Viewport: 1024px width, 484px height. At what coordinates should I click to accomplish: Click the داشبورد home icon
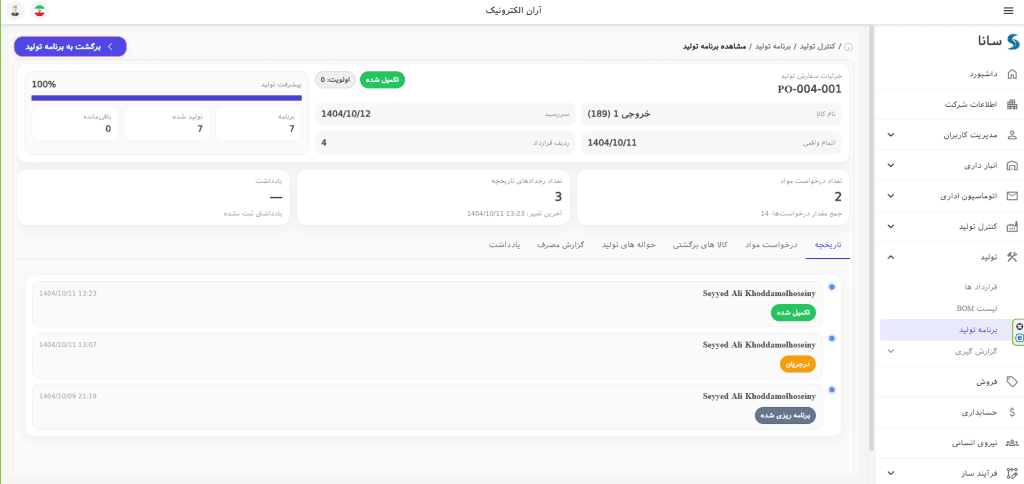point(1012,74)
